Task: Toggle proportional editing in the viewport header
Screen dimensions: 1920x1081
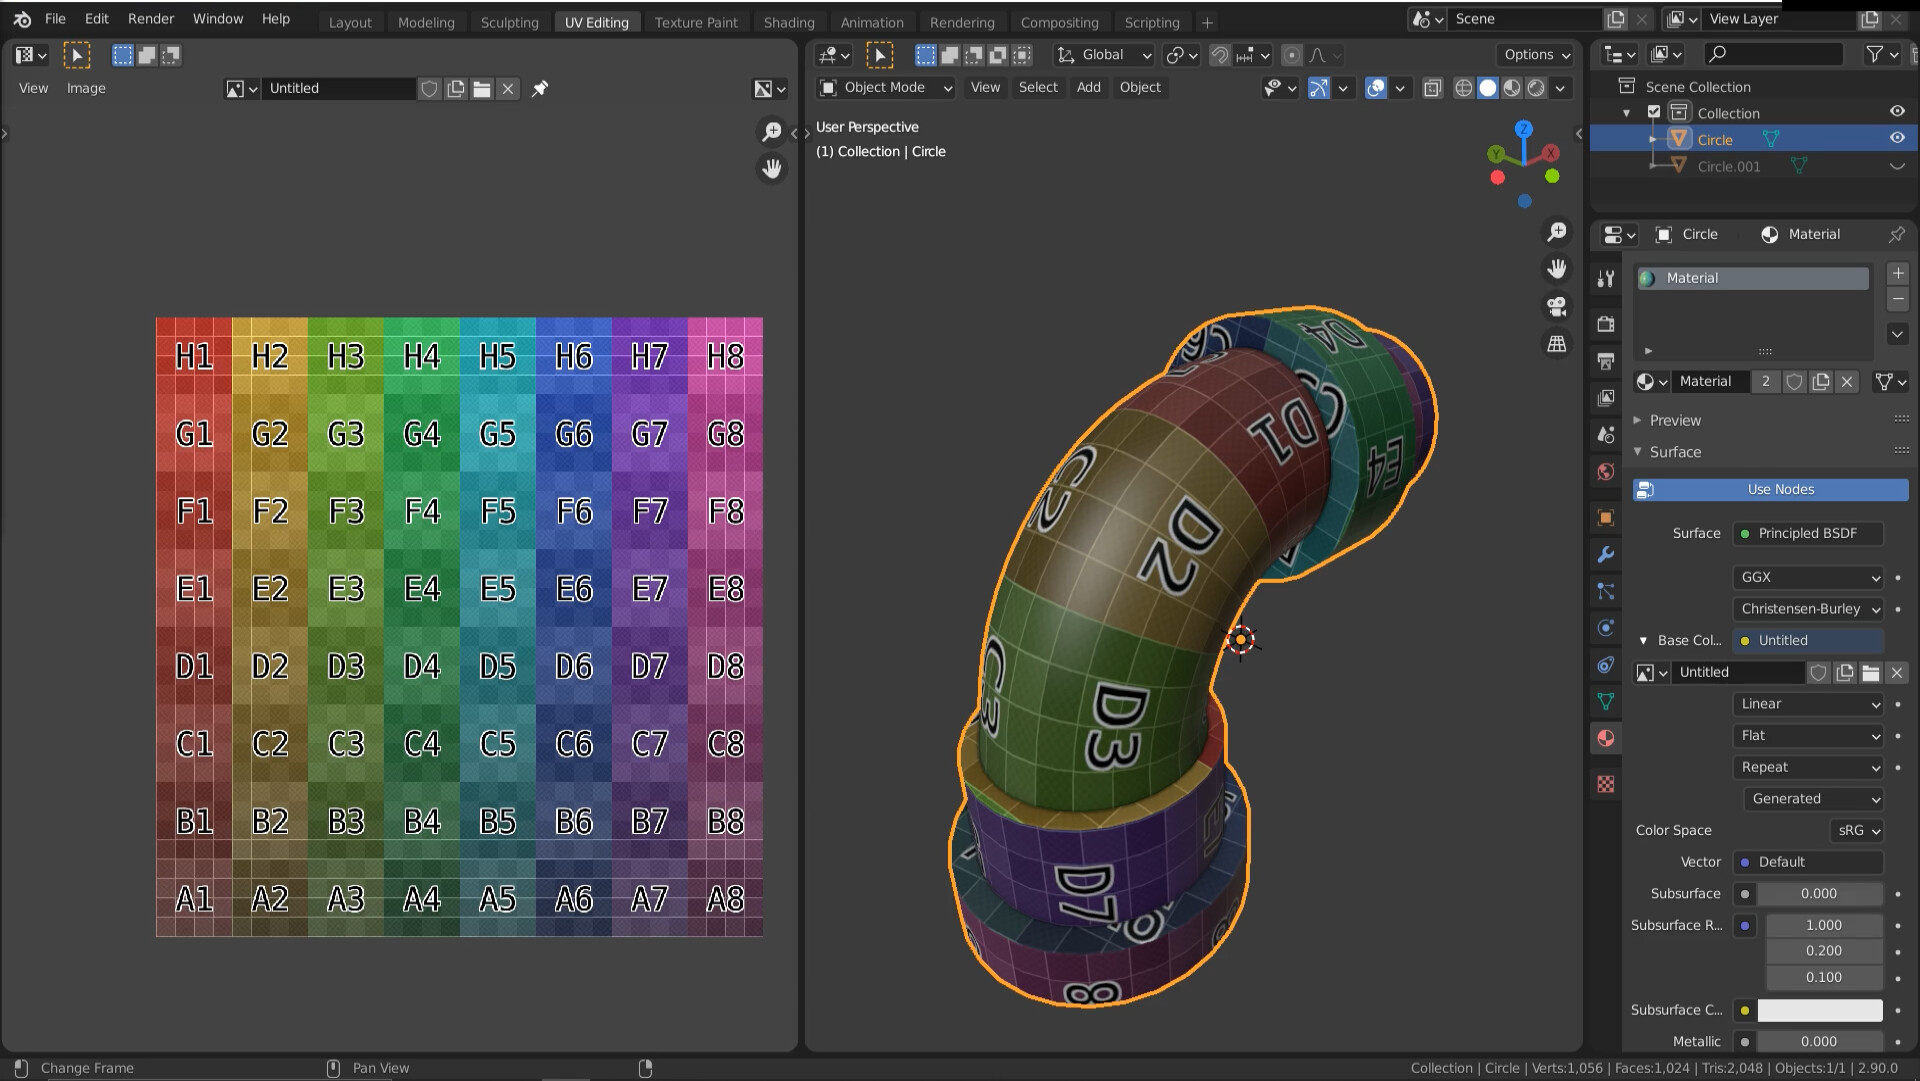Action: point(1292,55)
